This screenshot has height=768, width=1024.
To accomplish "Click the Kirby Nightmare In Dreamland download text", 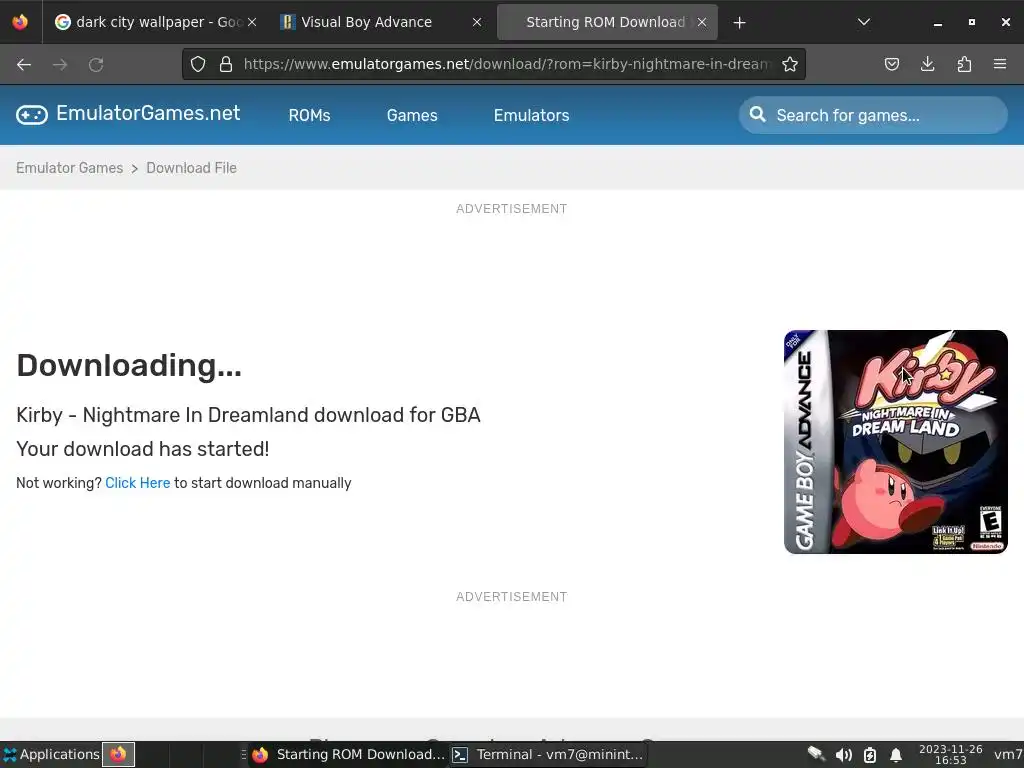I will (x=248, y=415).
